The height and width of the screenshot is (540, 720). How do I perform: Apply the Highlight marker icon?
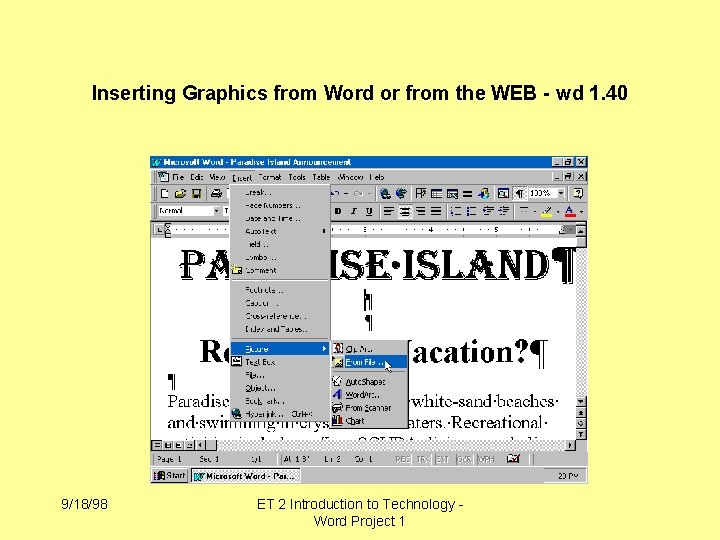point(546,211)
